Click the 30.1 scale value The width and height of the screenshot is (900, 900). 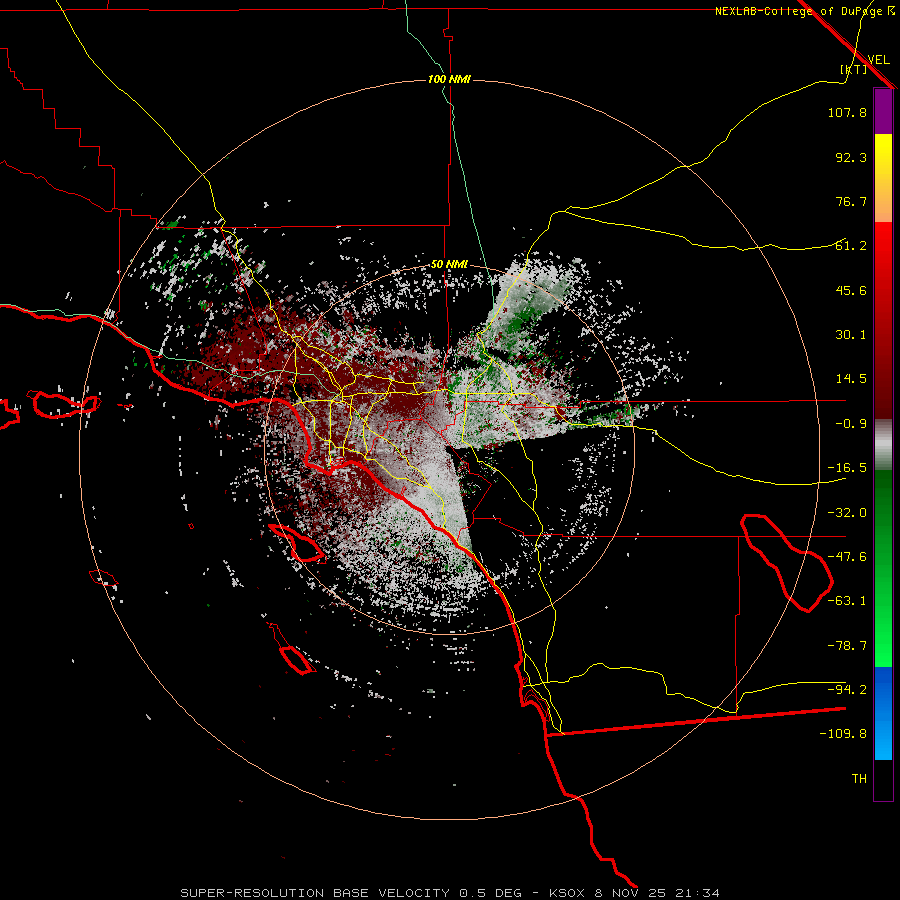(851, 335)
